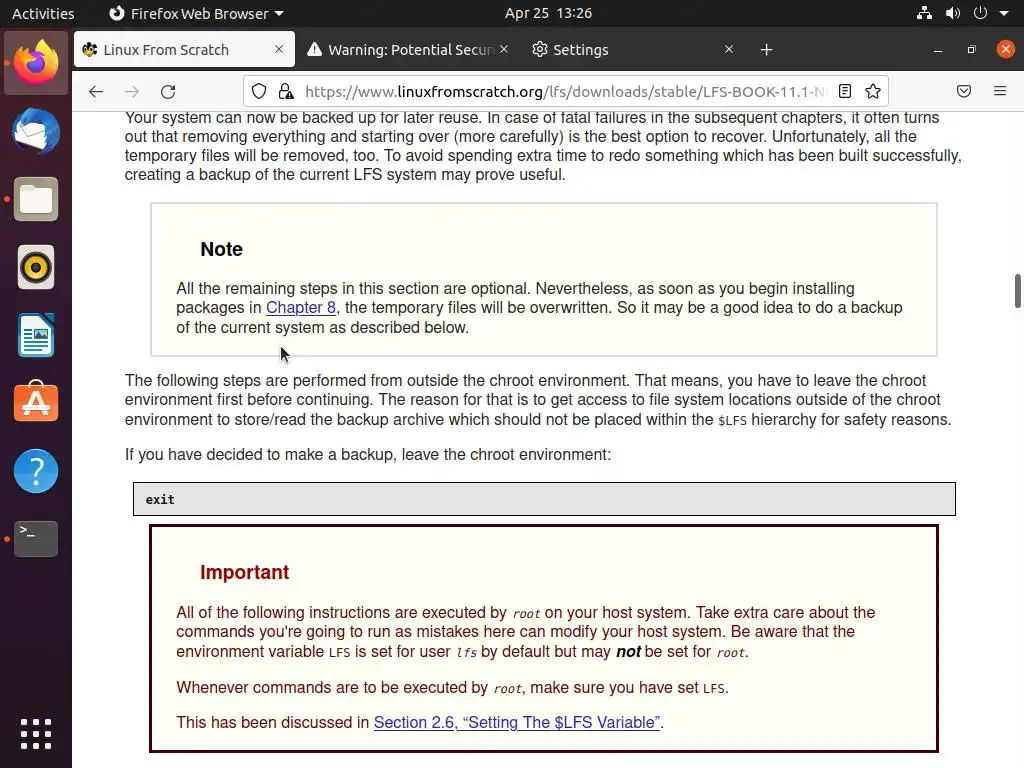Toggle reader view icon in address bar

tap(844, 91)
